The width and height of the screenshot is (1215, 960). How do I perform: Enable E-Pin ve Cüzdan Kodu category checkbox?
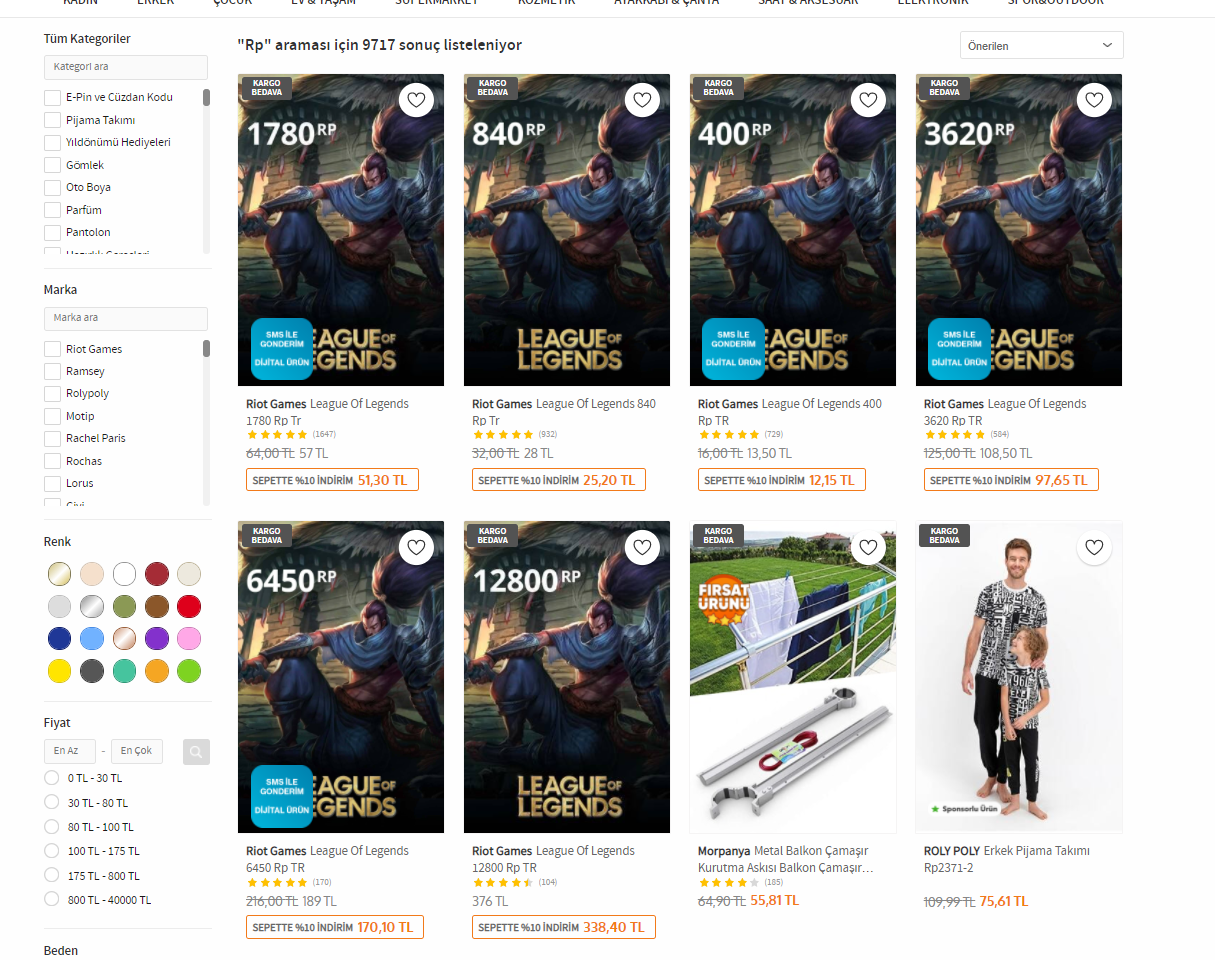pos(52,98)
